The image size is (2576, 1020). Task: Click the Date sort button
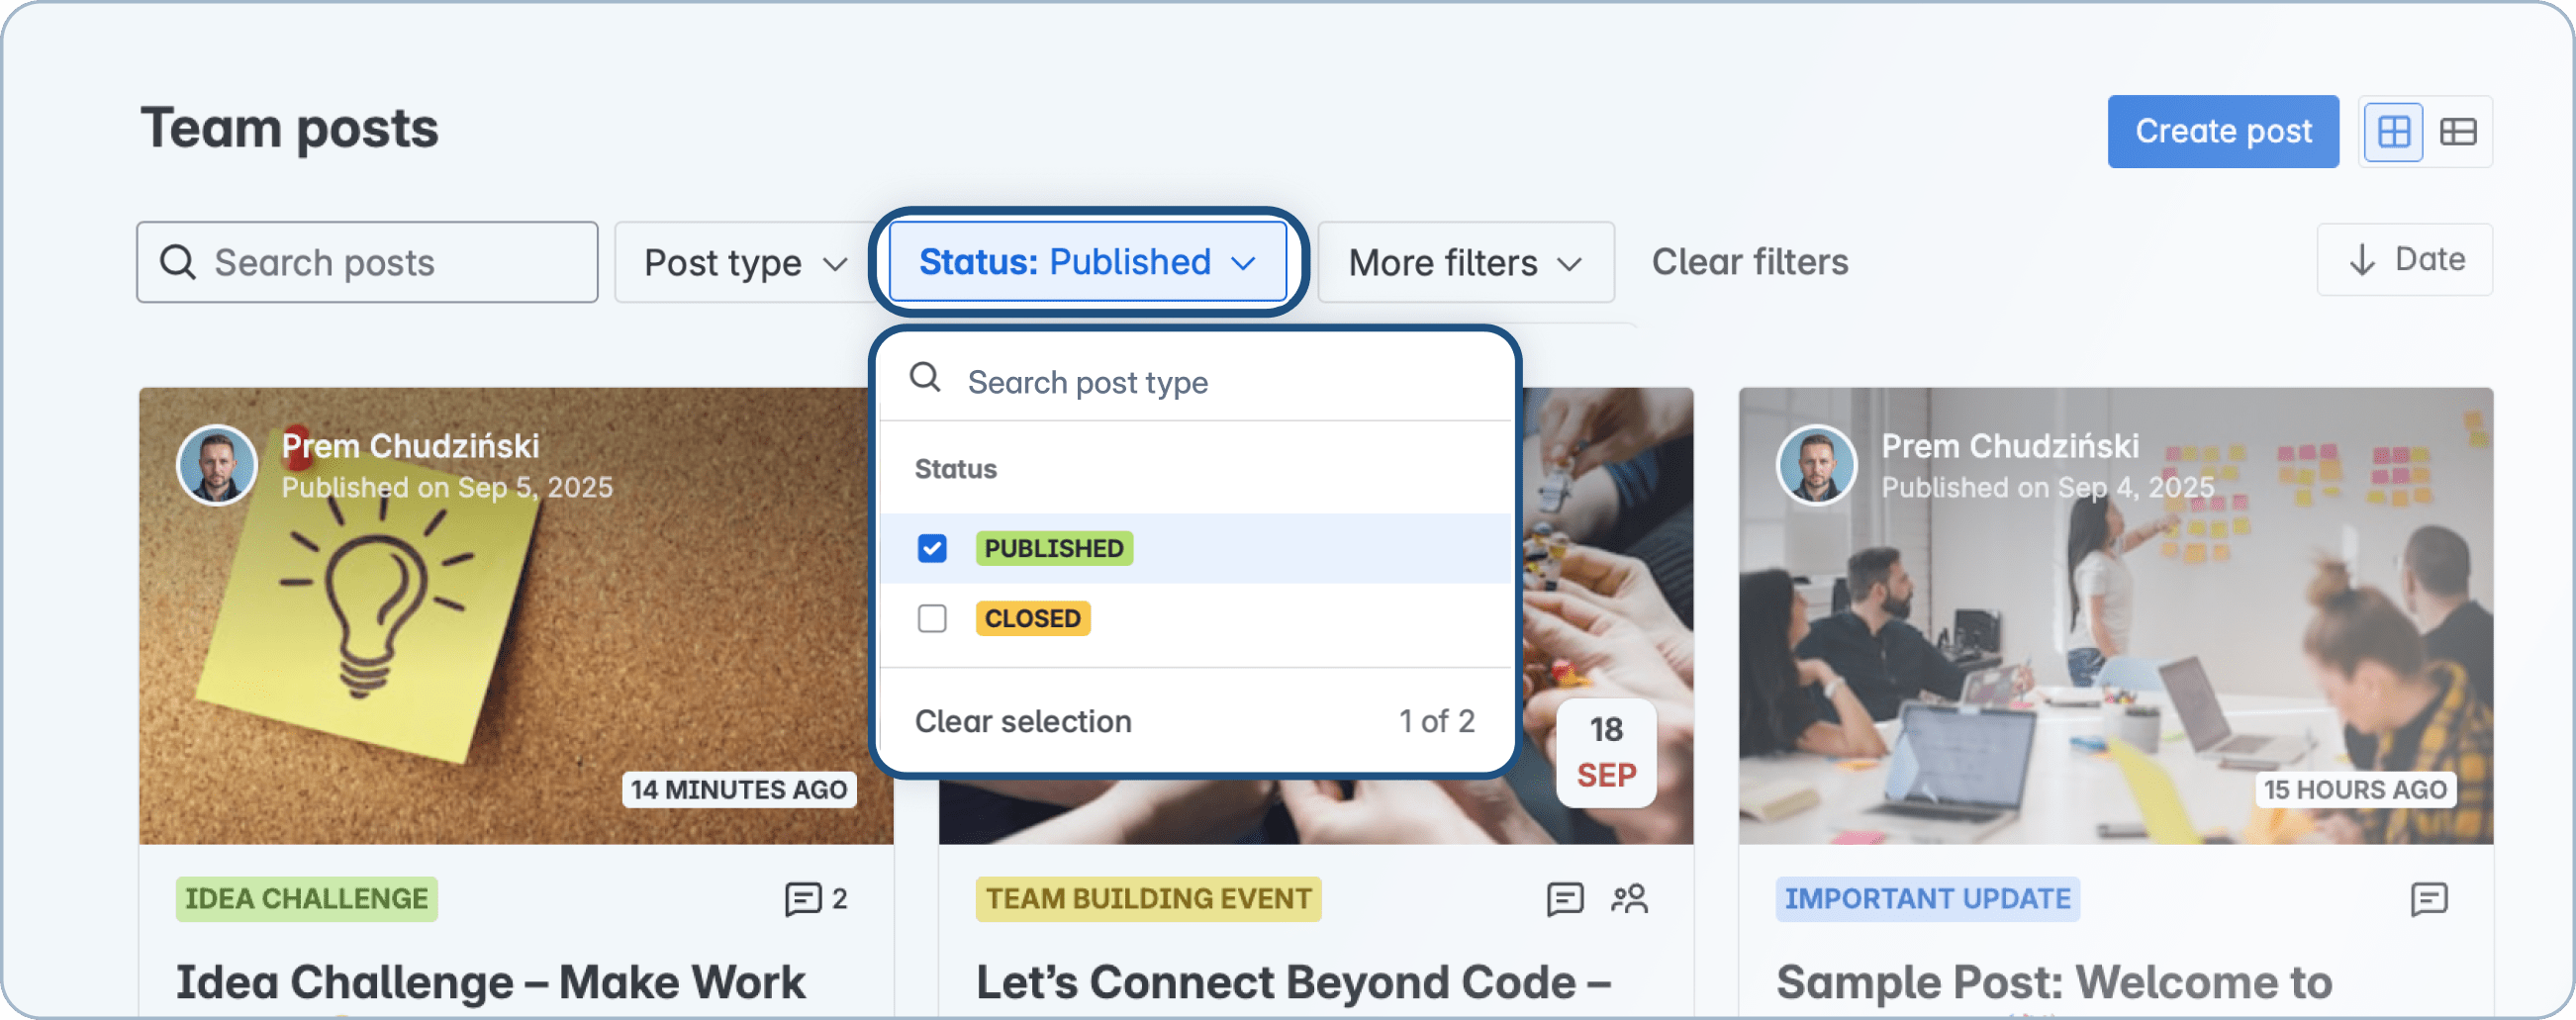2405,260
